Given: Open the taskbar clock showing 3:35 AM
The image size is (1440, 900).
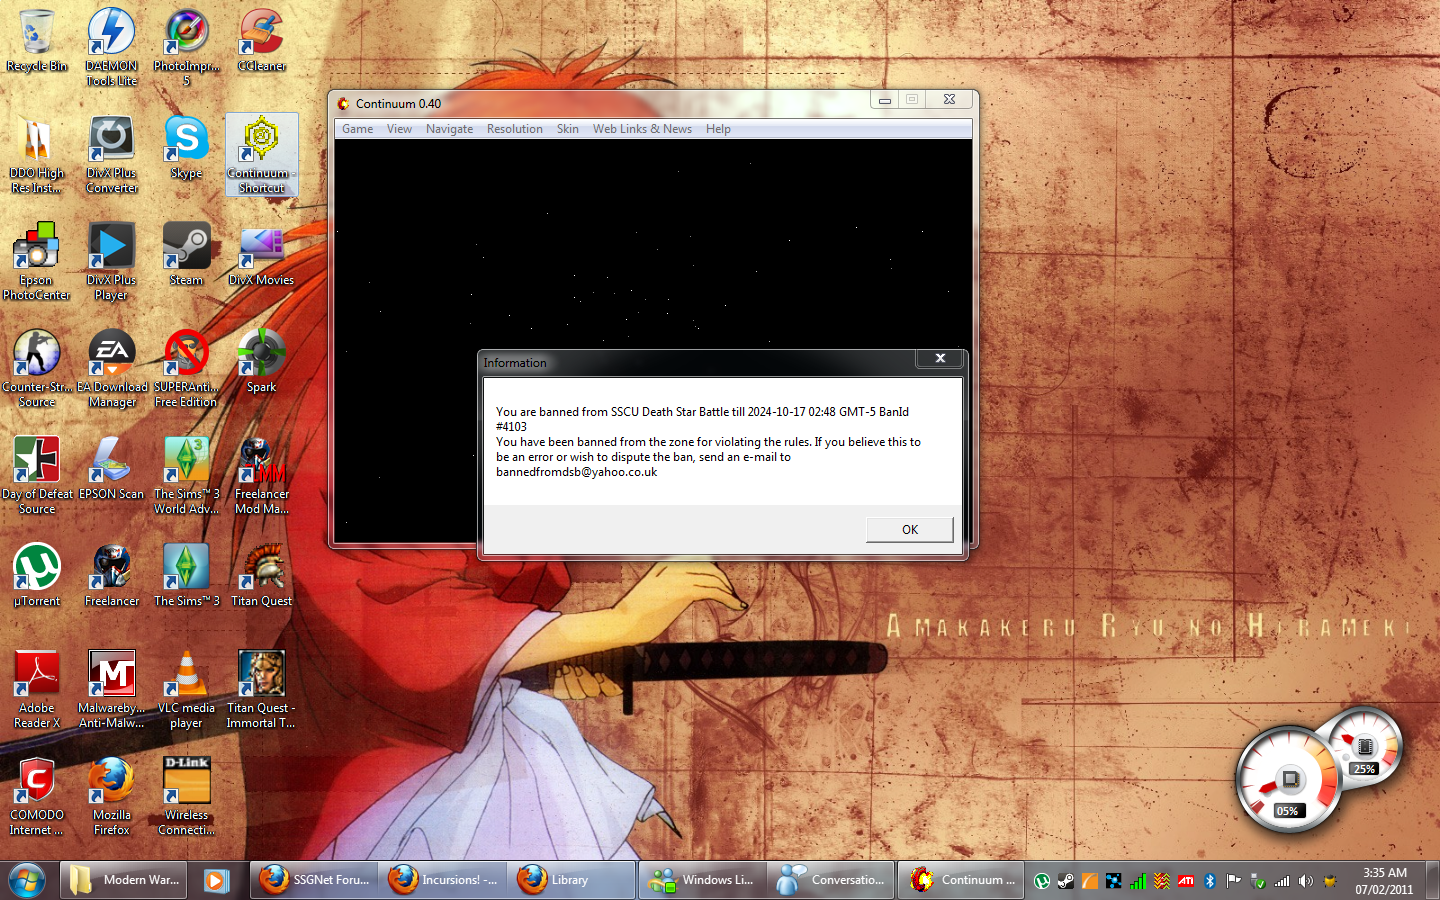Looking at the screenshot, I should [x=1385, y=880].
